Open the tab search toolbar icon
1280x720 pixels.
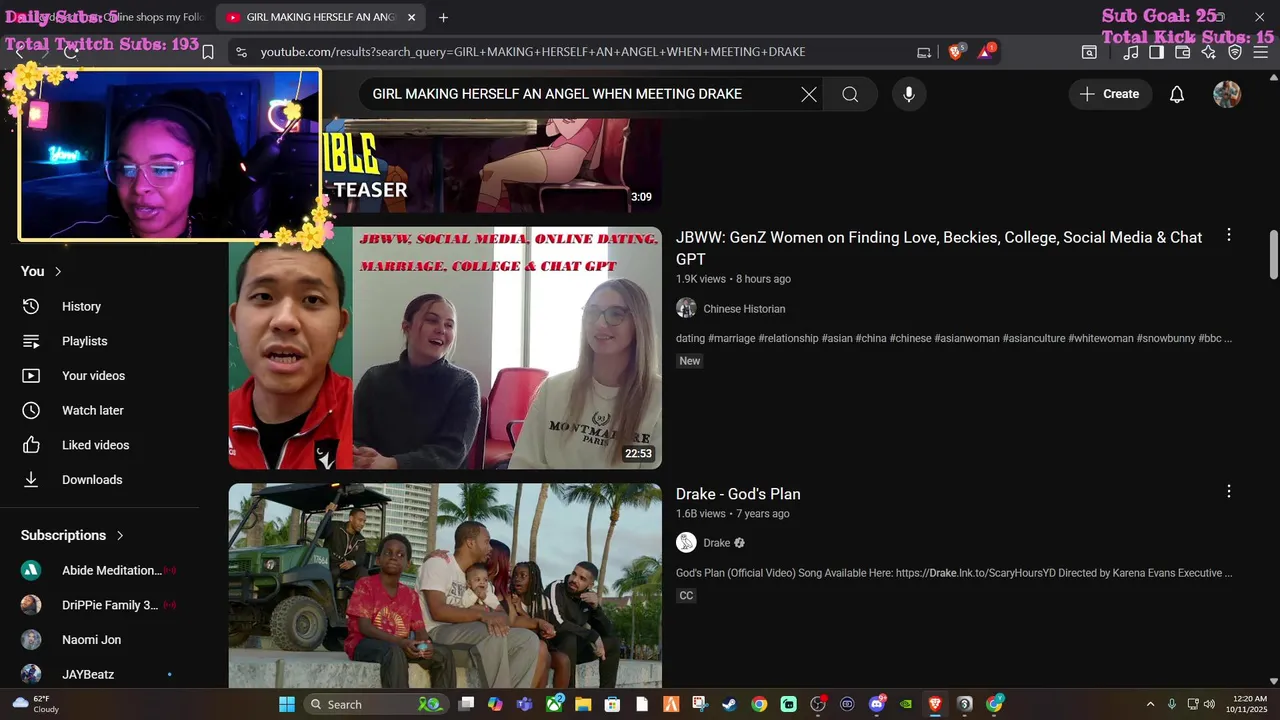pos(1089,52)
